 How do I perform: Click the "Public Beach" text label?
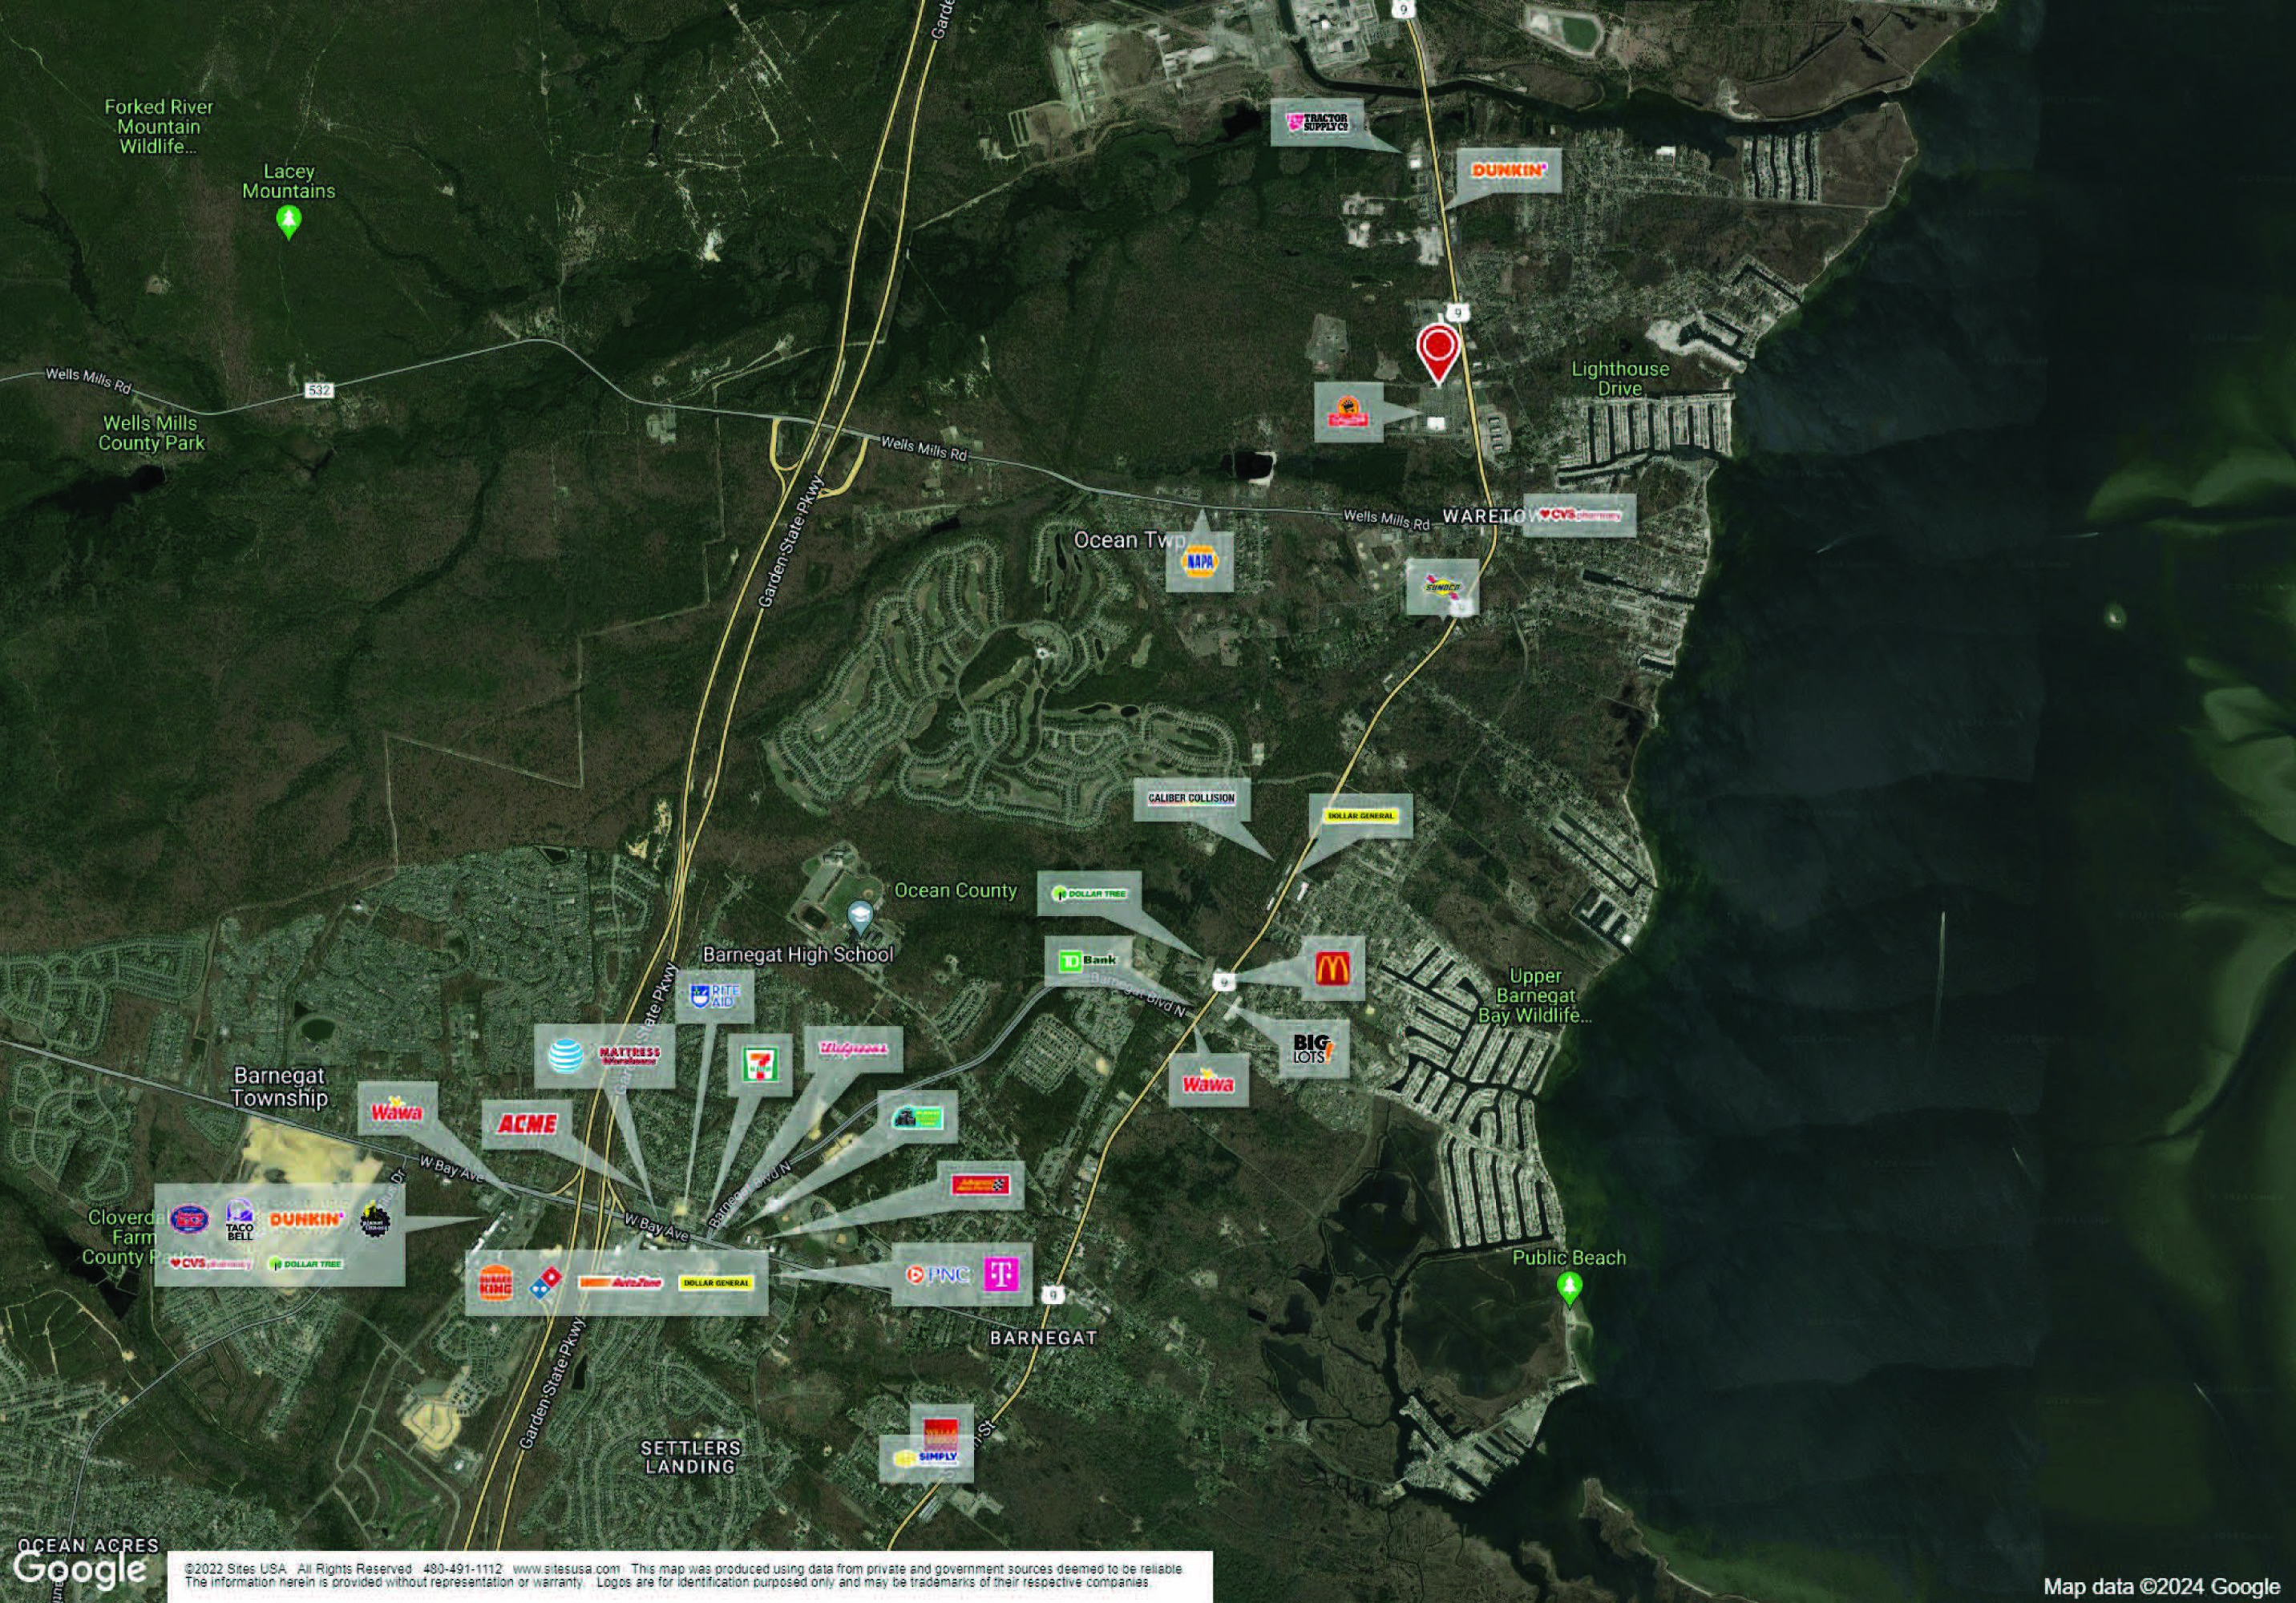coord(1569,1258)
